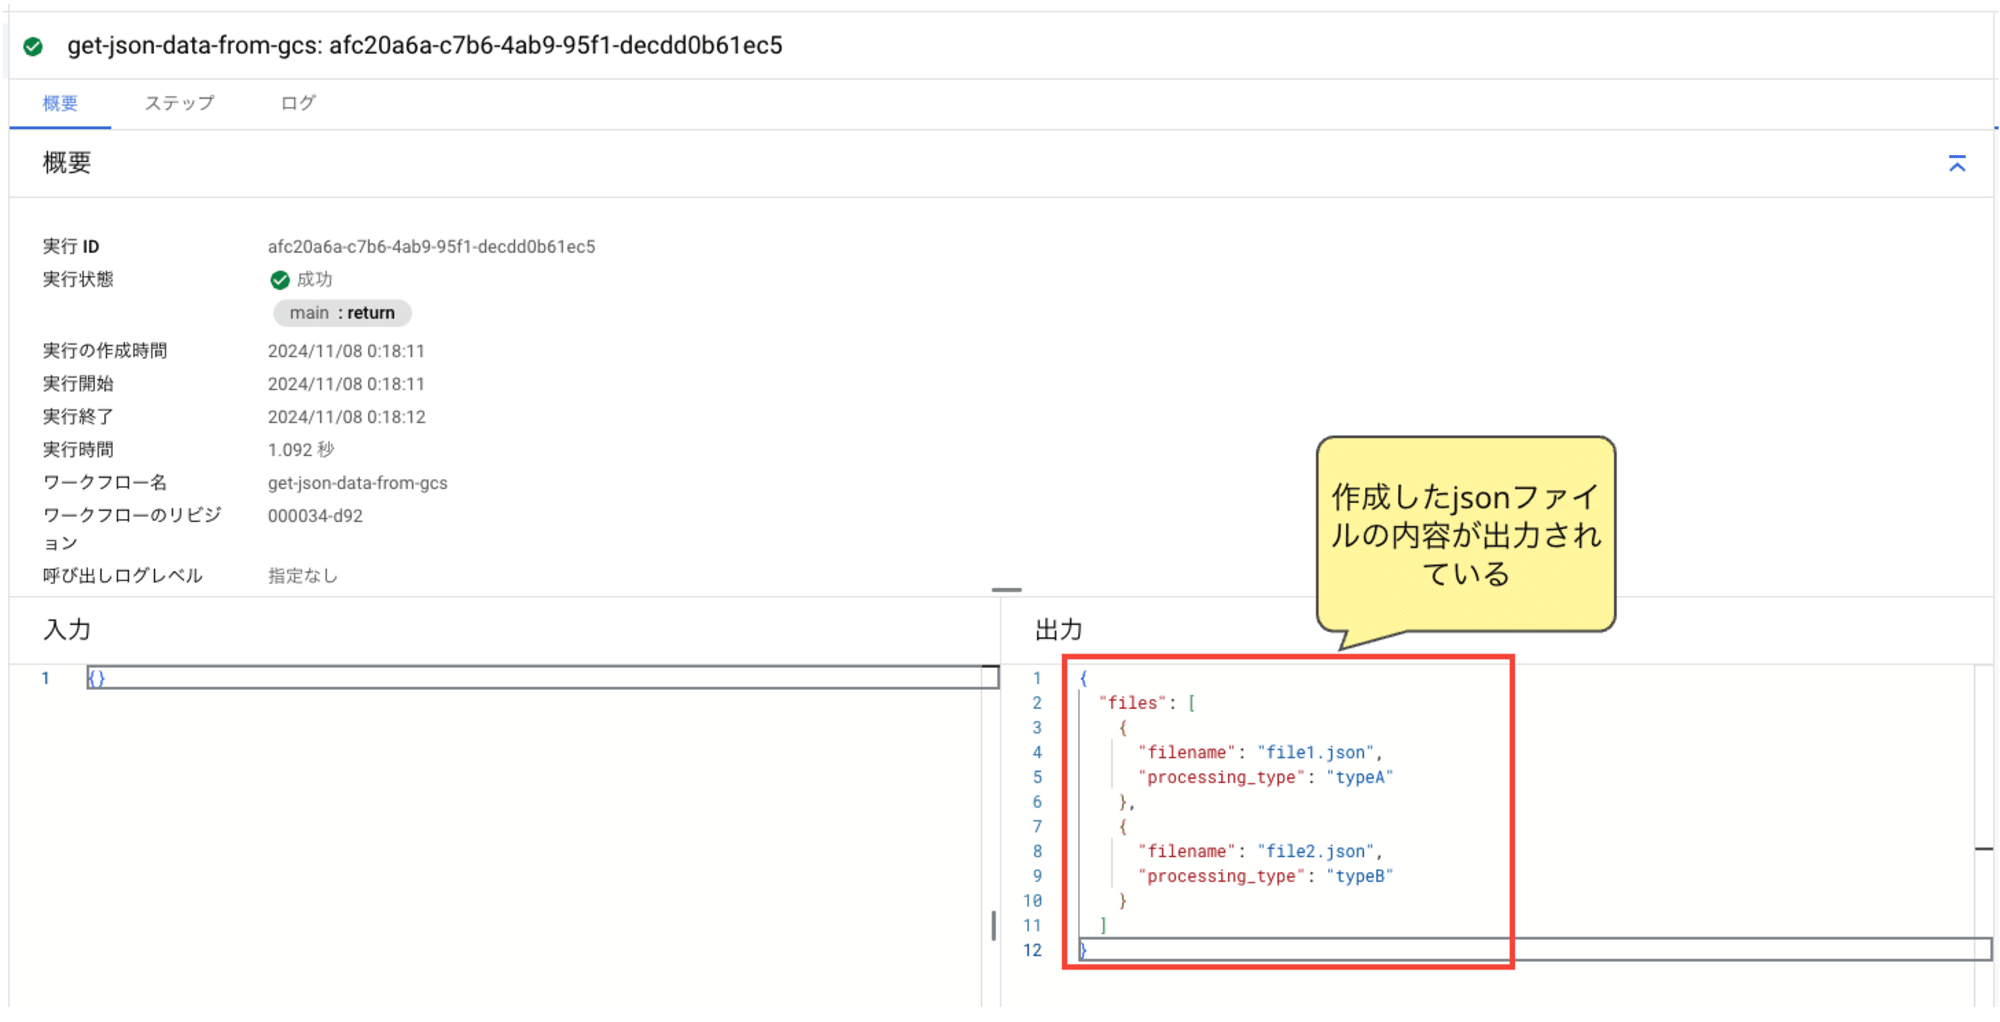Click the revision value 000034-d92
Viewport: 2000px width, 1022px height.
315,516
